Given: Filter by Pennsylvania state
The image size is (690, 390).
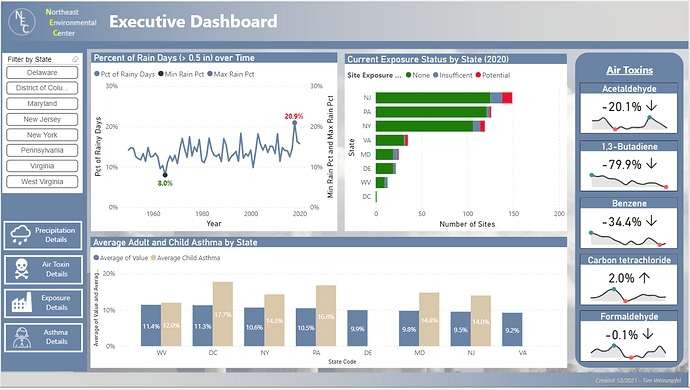Looking at the screenshot, I should click(42, 151).
